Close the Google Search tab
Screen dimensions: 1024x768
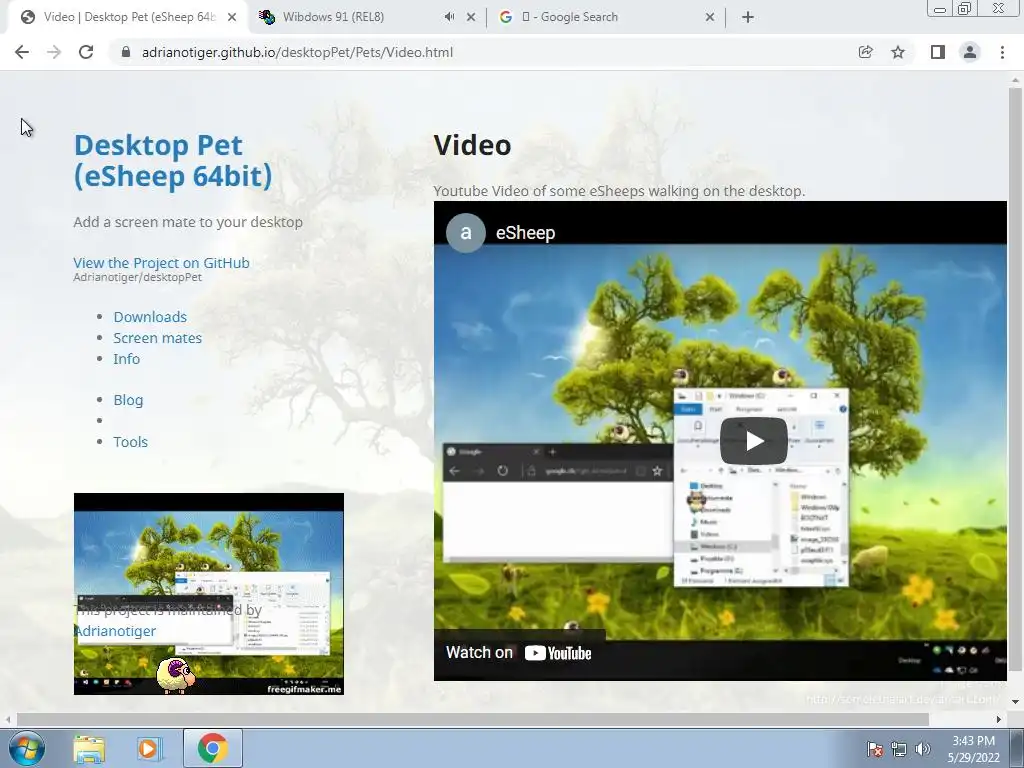(x=710, y=17)
